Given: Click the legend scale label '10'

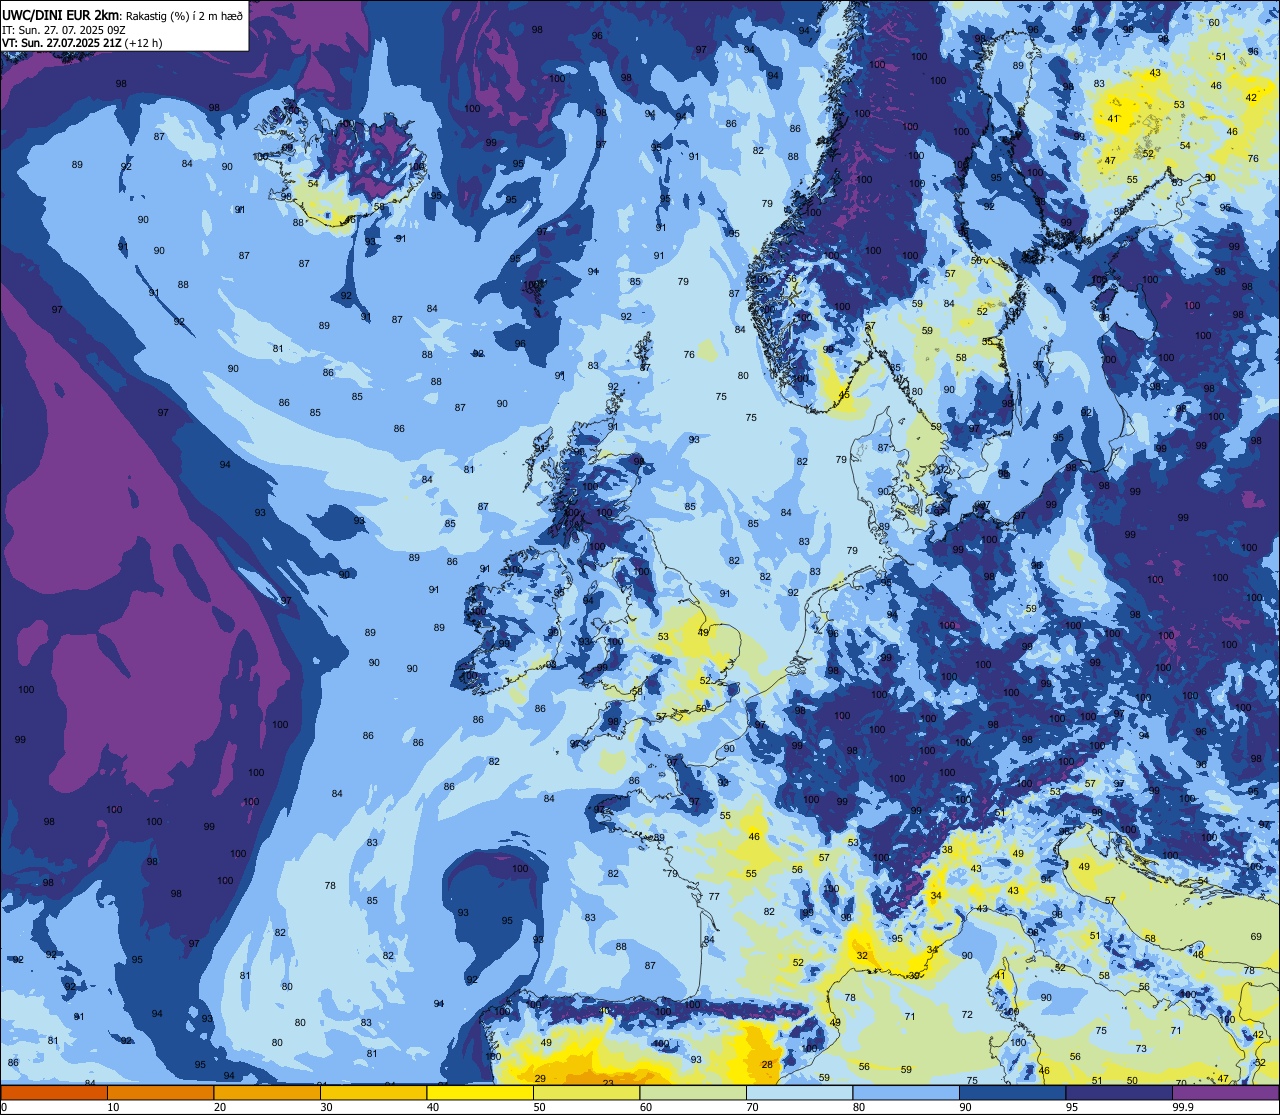Looking at the screenshot, I should (x=113, y=1107).
